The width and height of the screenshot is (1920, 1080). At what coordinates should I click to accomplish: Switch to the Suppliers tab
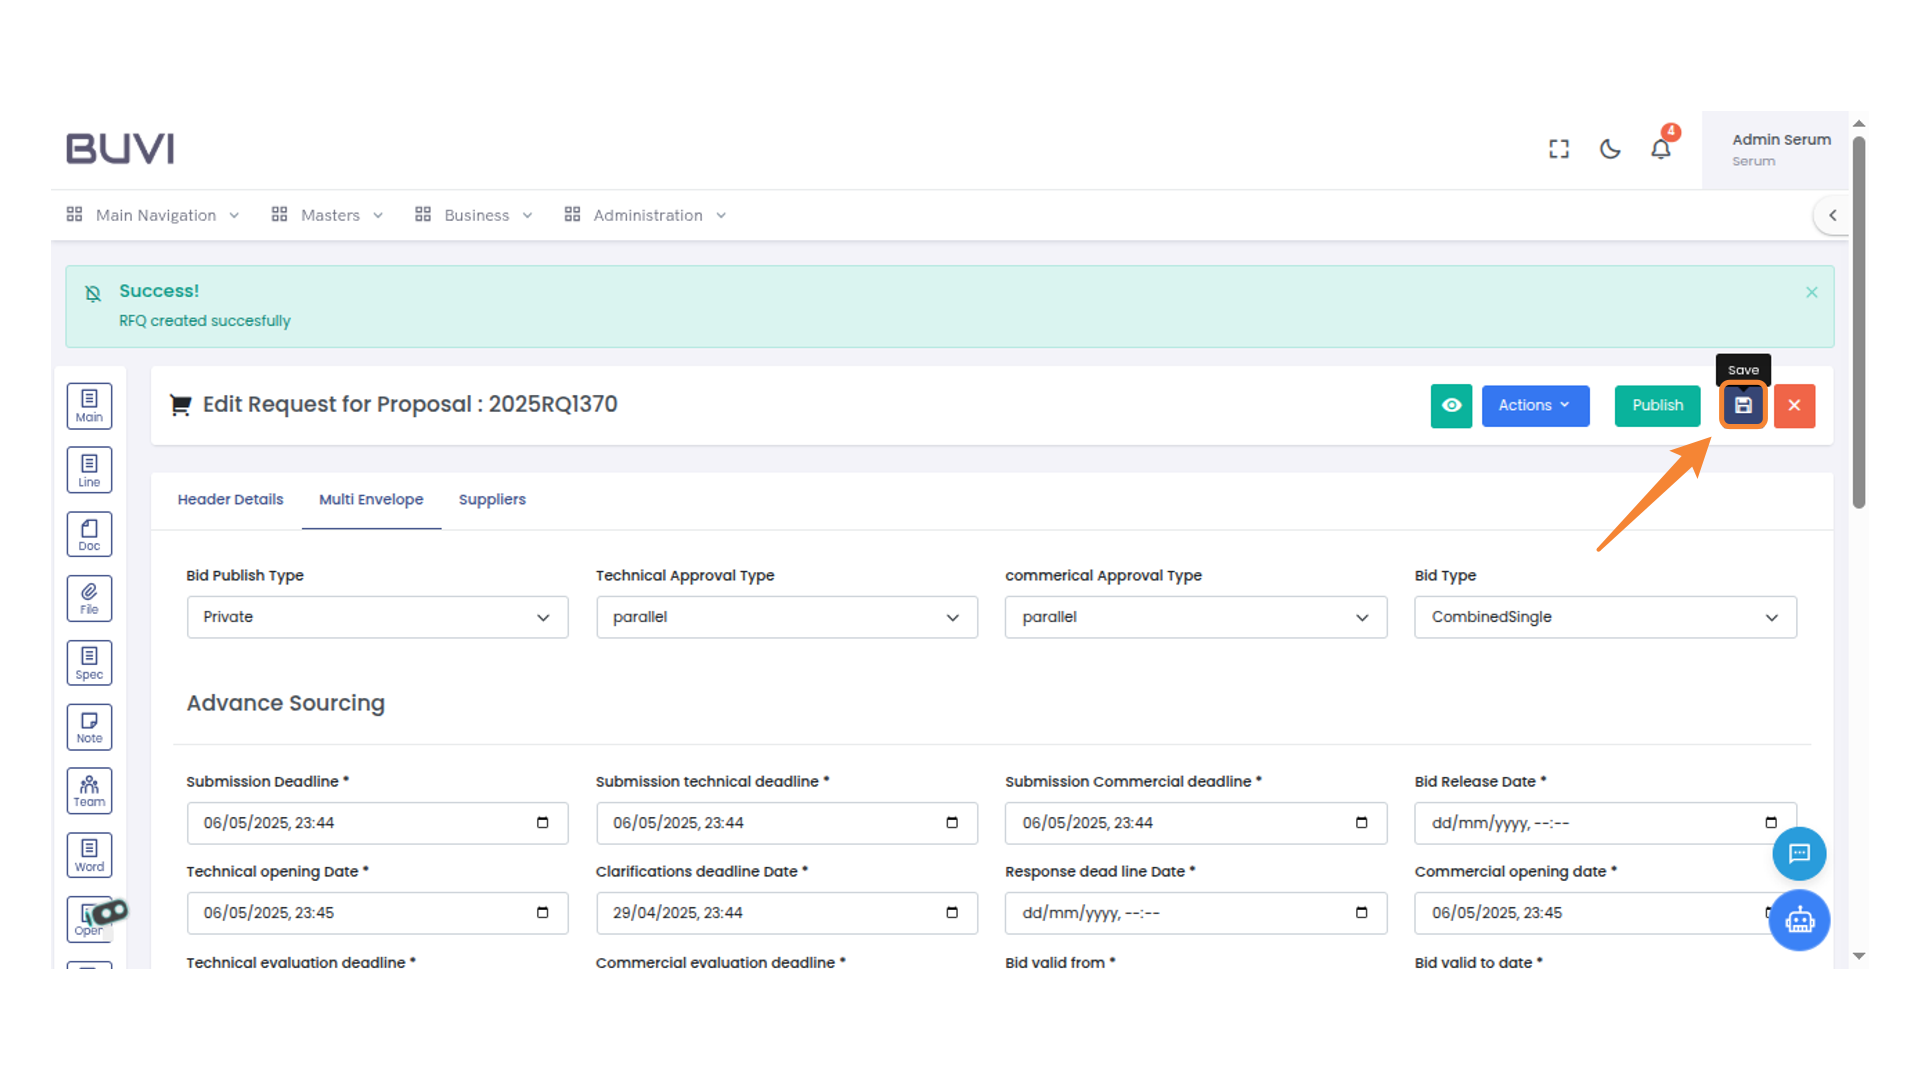[x=492, y=499]
